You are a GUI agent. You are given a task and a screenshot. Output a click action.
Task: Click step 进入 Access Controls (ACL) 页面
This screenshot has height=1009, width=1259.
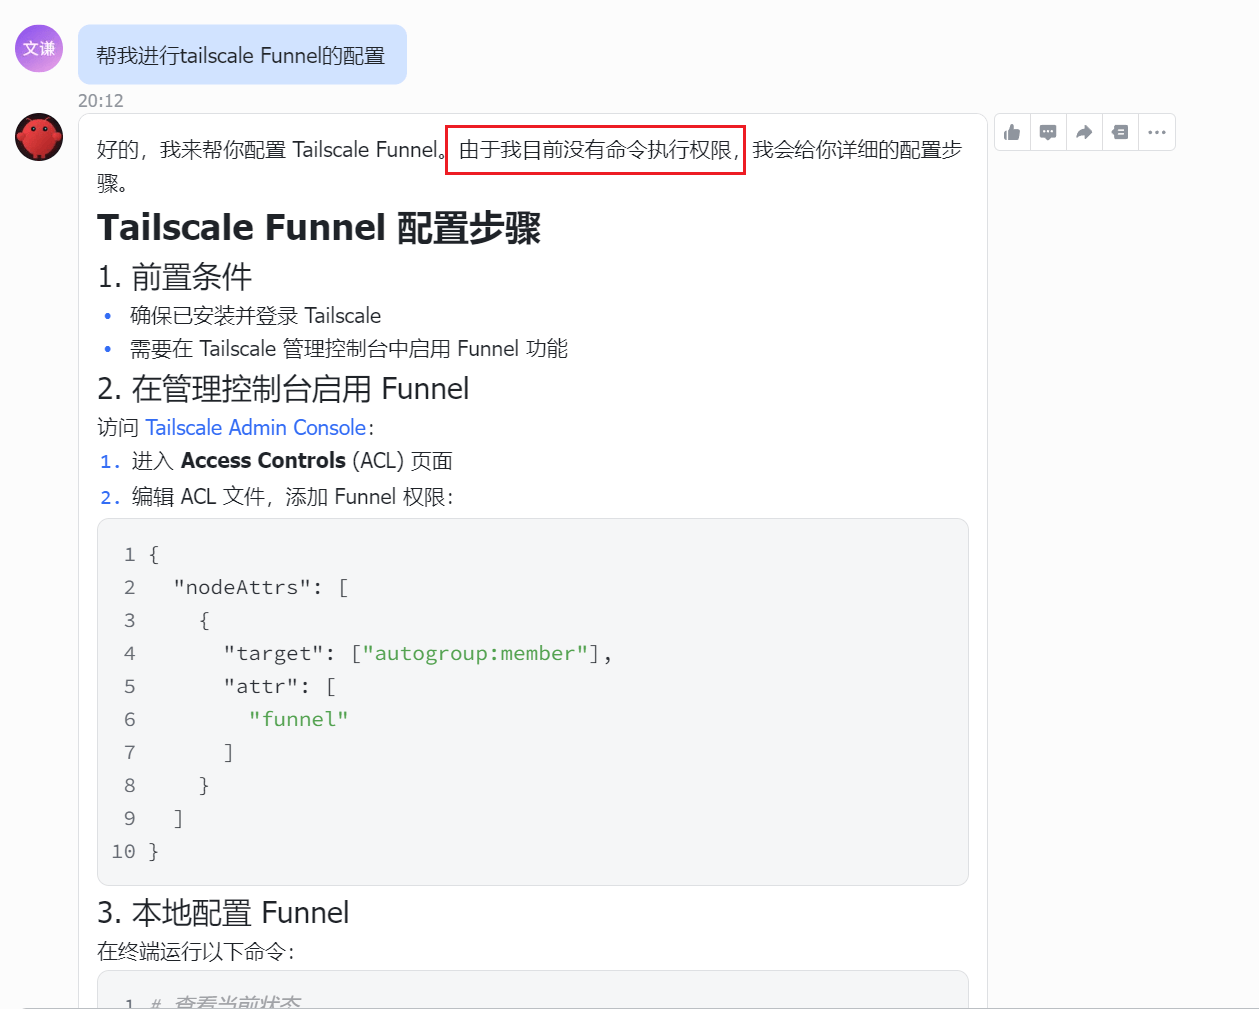[292, 461]
